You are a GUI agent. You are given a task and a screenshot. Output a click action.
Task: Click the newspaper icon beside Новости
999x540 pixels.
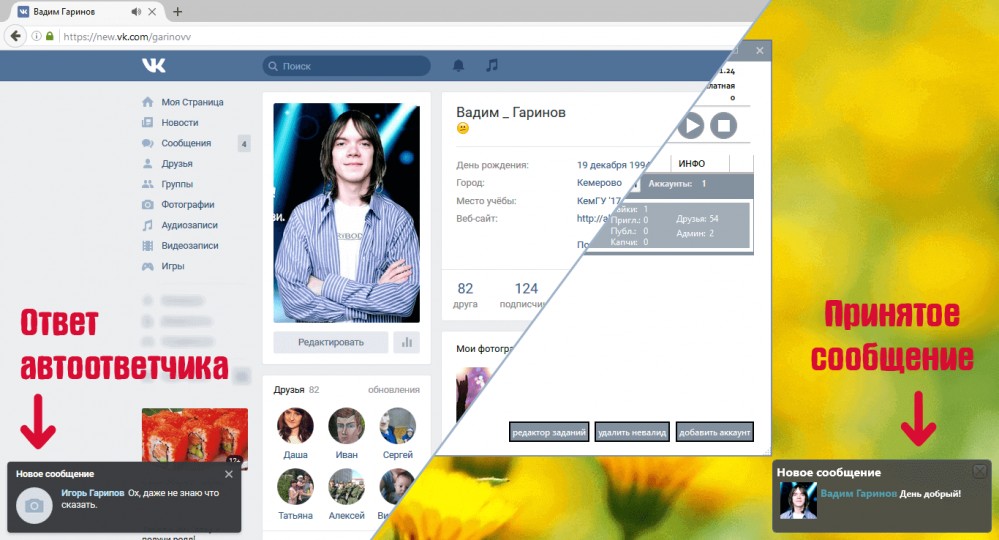click(148, 122)
